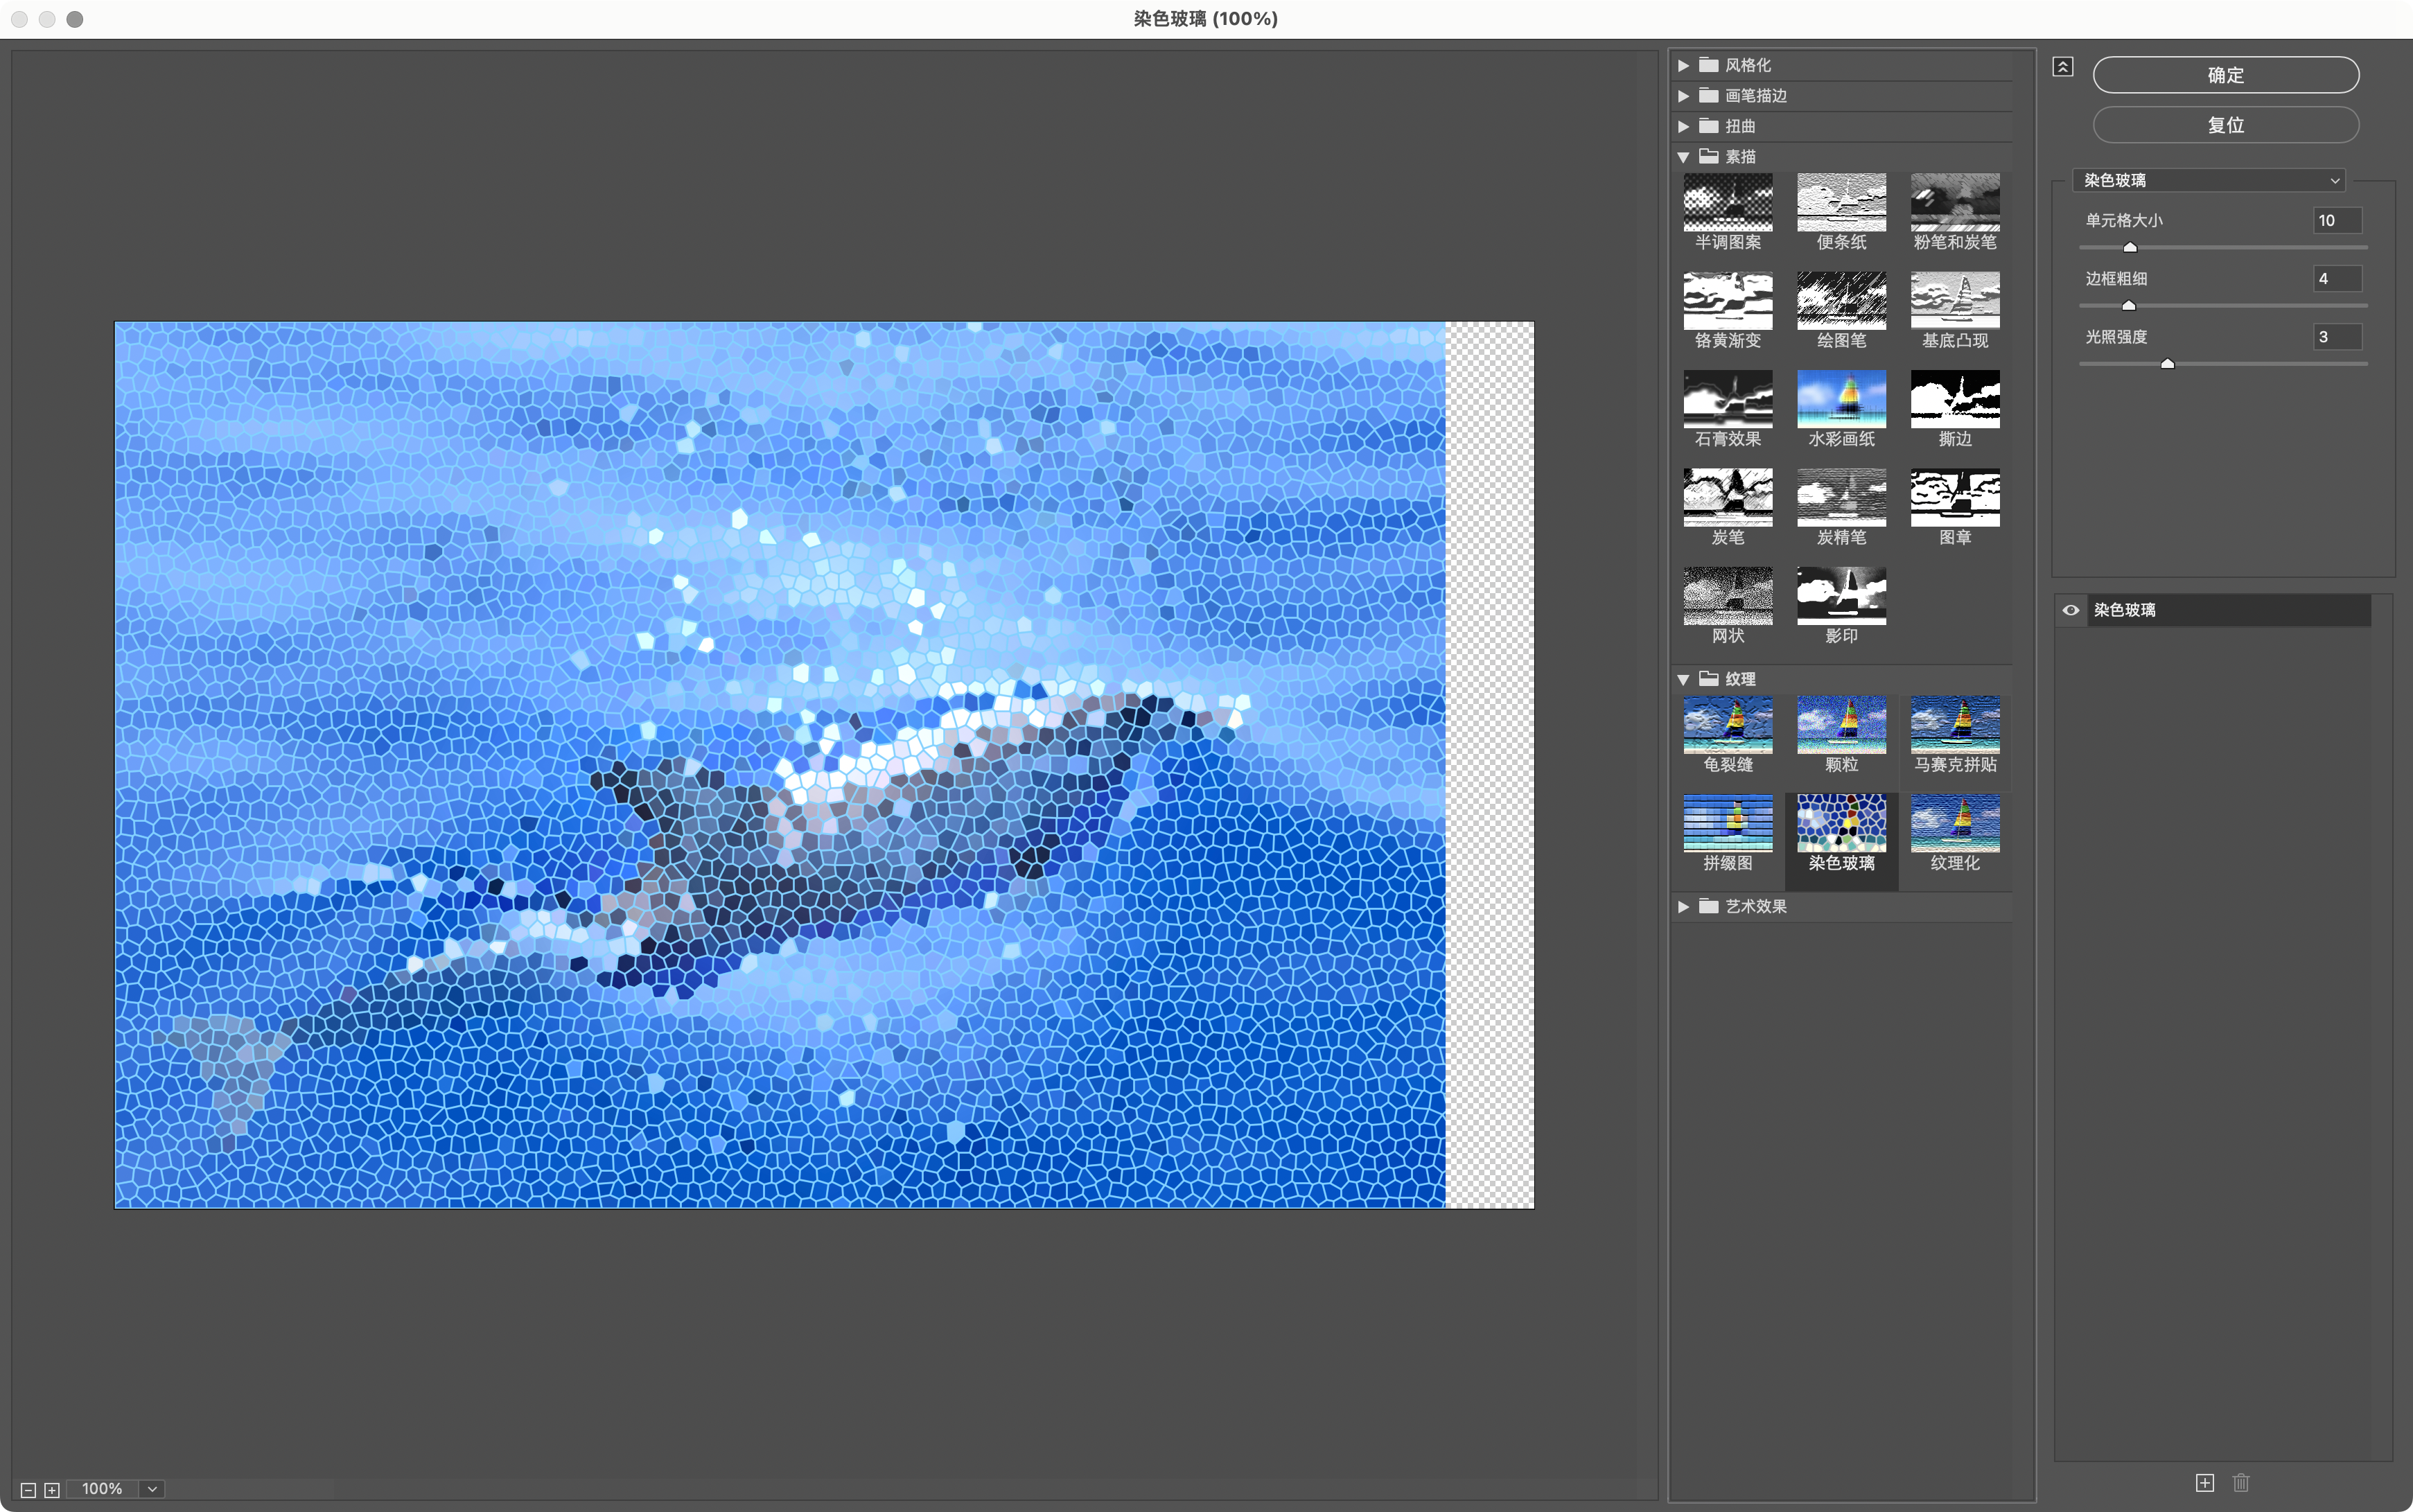The height and width of the screenshot is (1512, 2413).
Task: Select the 炭笔 filter thumbnail
Action: [1727, 497]
